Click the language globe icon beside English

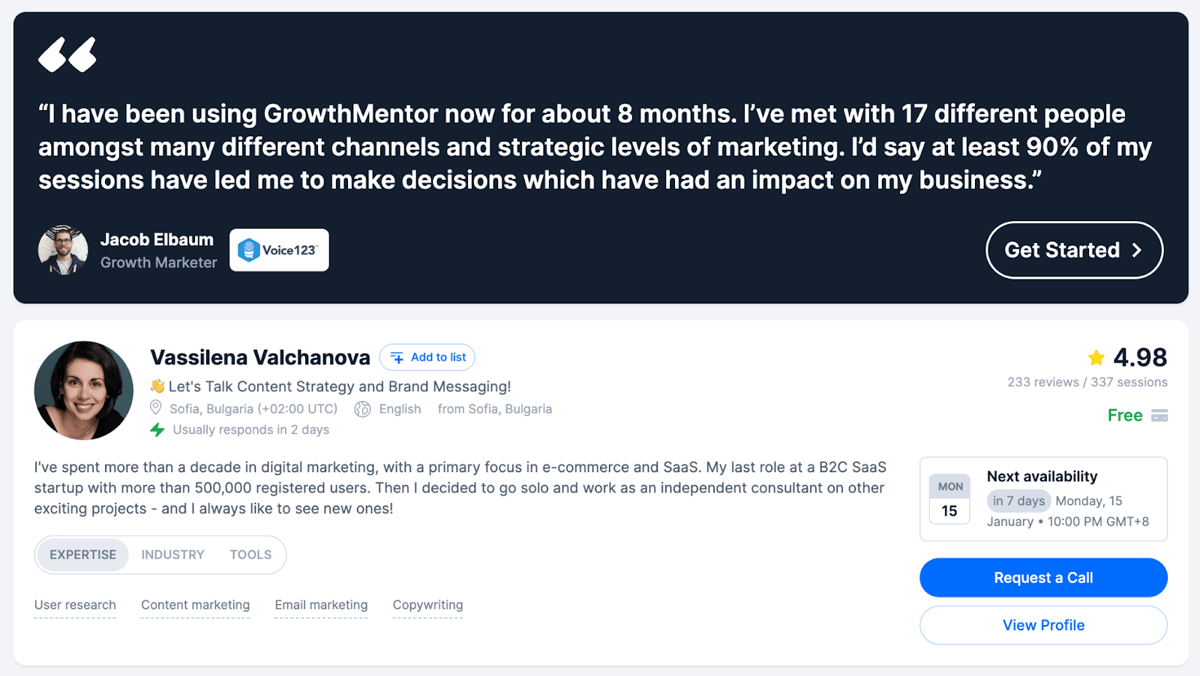(362, 409)
